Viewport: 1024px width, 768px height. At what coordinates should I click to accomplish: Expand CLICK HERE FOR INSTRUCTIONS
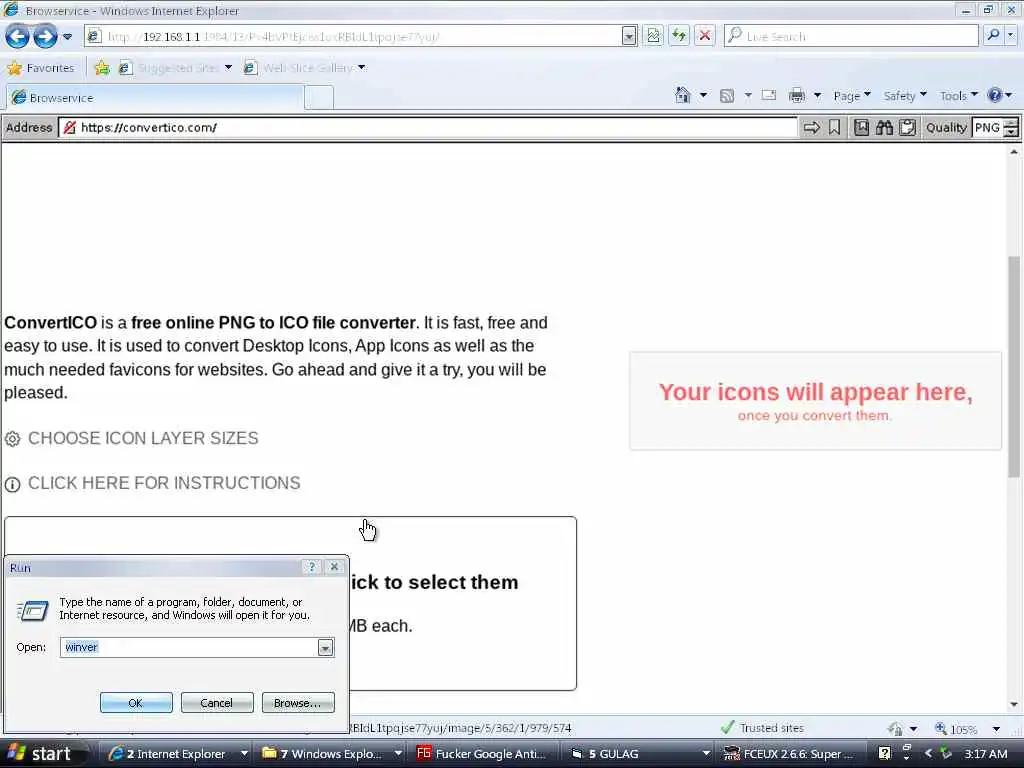coord(153,483)
